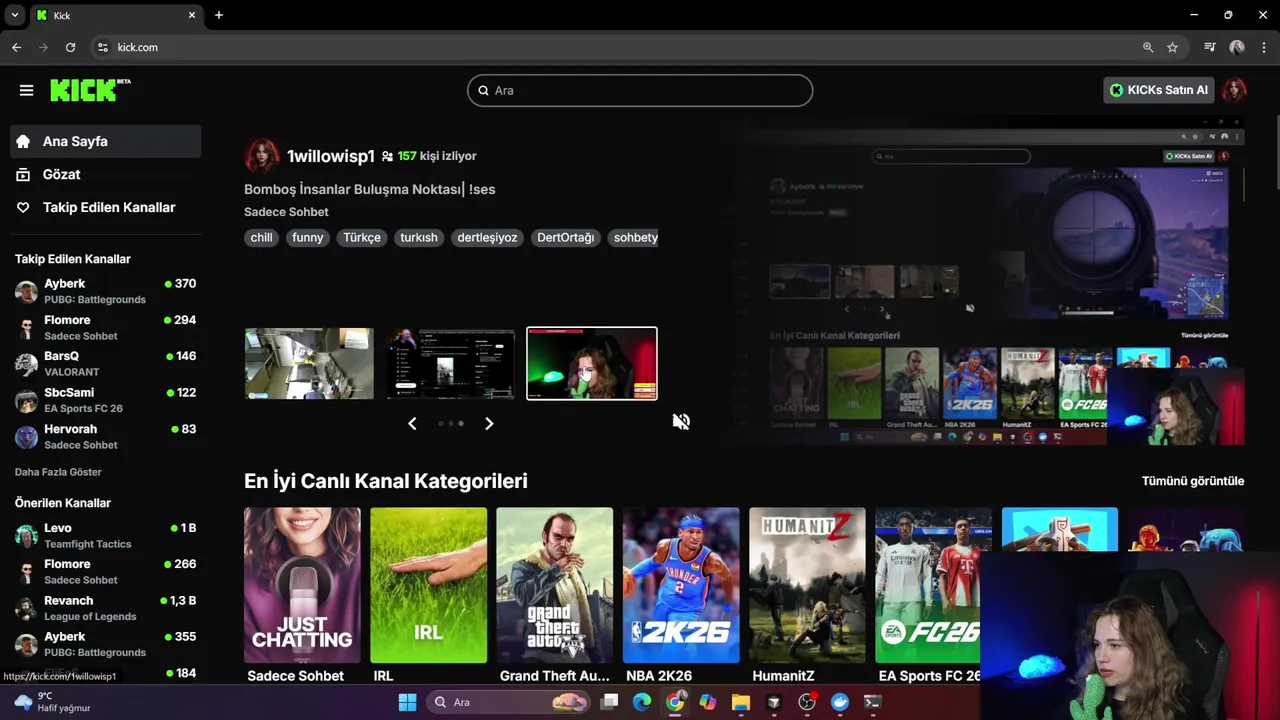The image size is (1280, 720).
Task: Click the address bar URL kick.com
Action: tap(137, 47)
